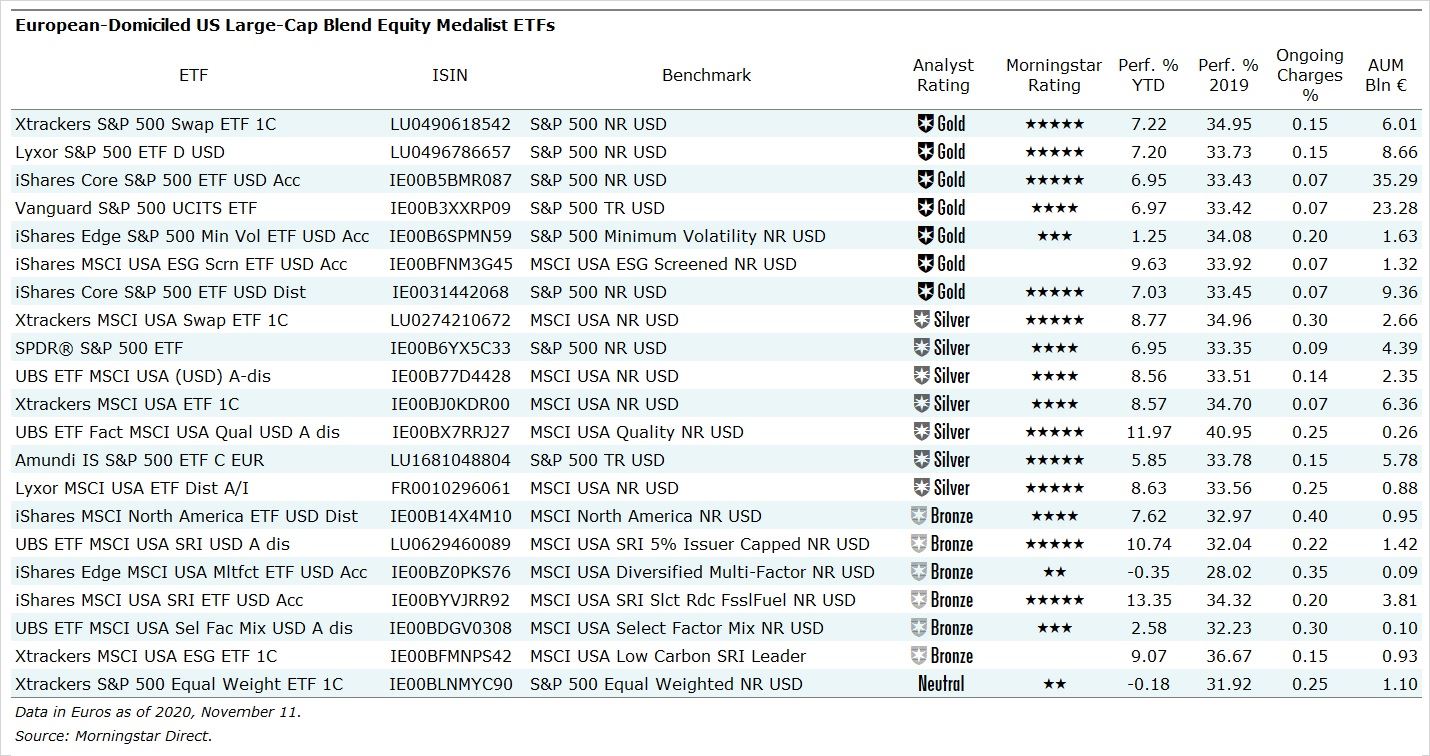This screenshot has height=756, width=1430.
Task: Click Silver badge in Amundi IS S&P 500 row
Action: [941, 460]
